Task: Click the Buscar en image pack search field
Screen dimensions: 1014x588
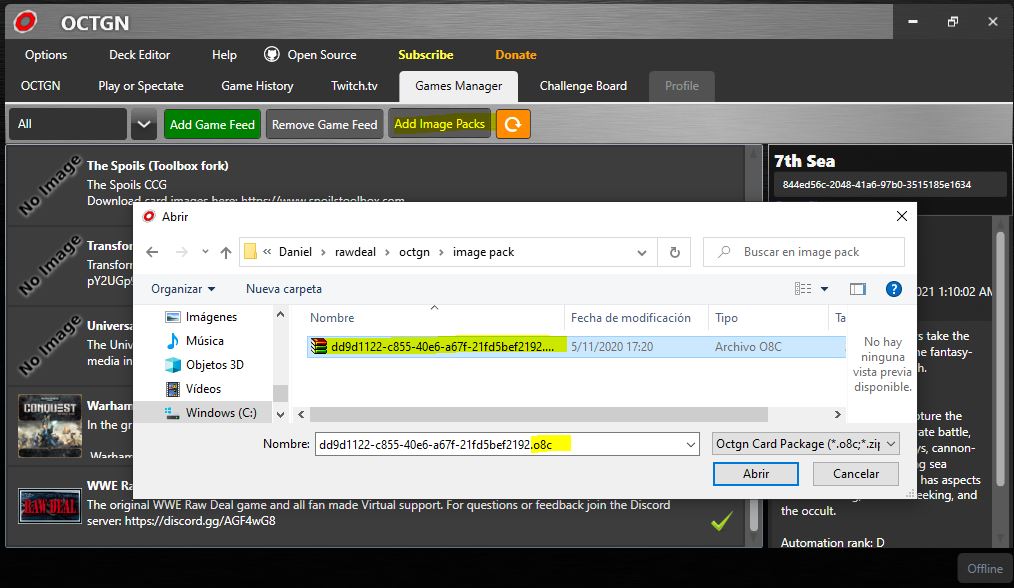Action: (803, 252)
